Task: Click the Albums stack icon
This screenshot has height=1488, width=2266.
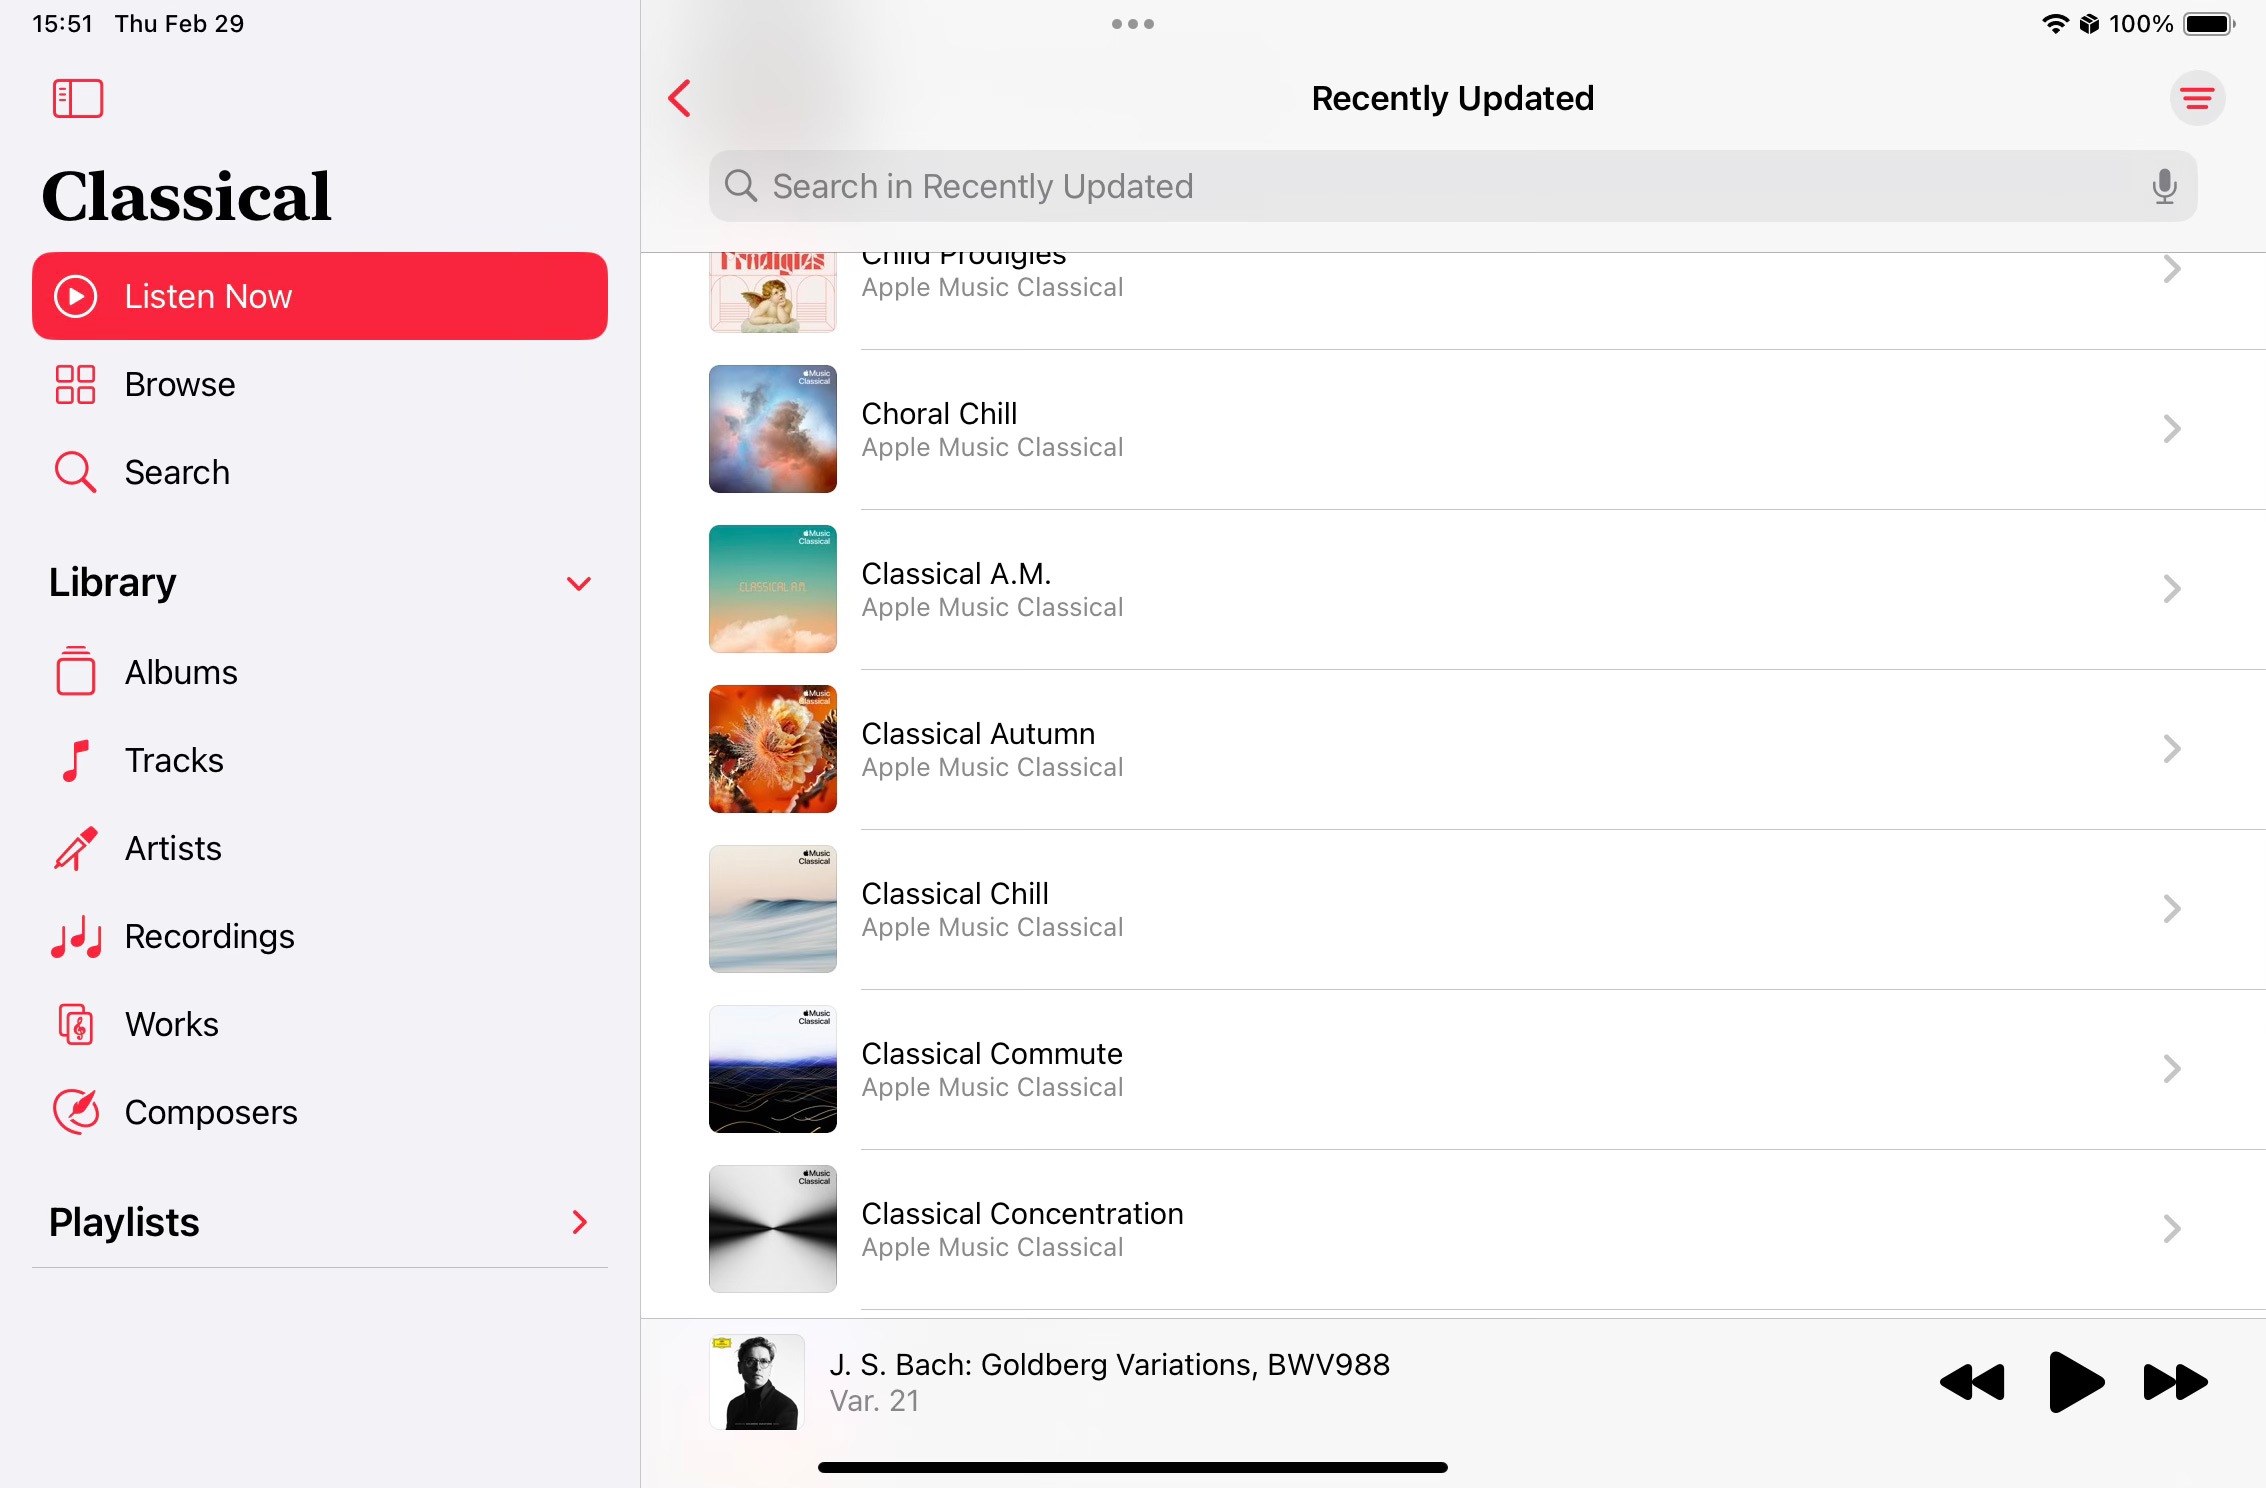Action: 76,670
